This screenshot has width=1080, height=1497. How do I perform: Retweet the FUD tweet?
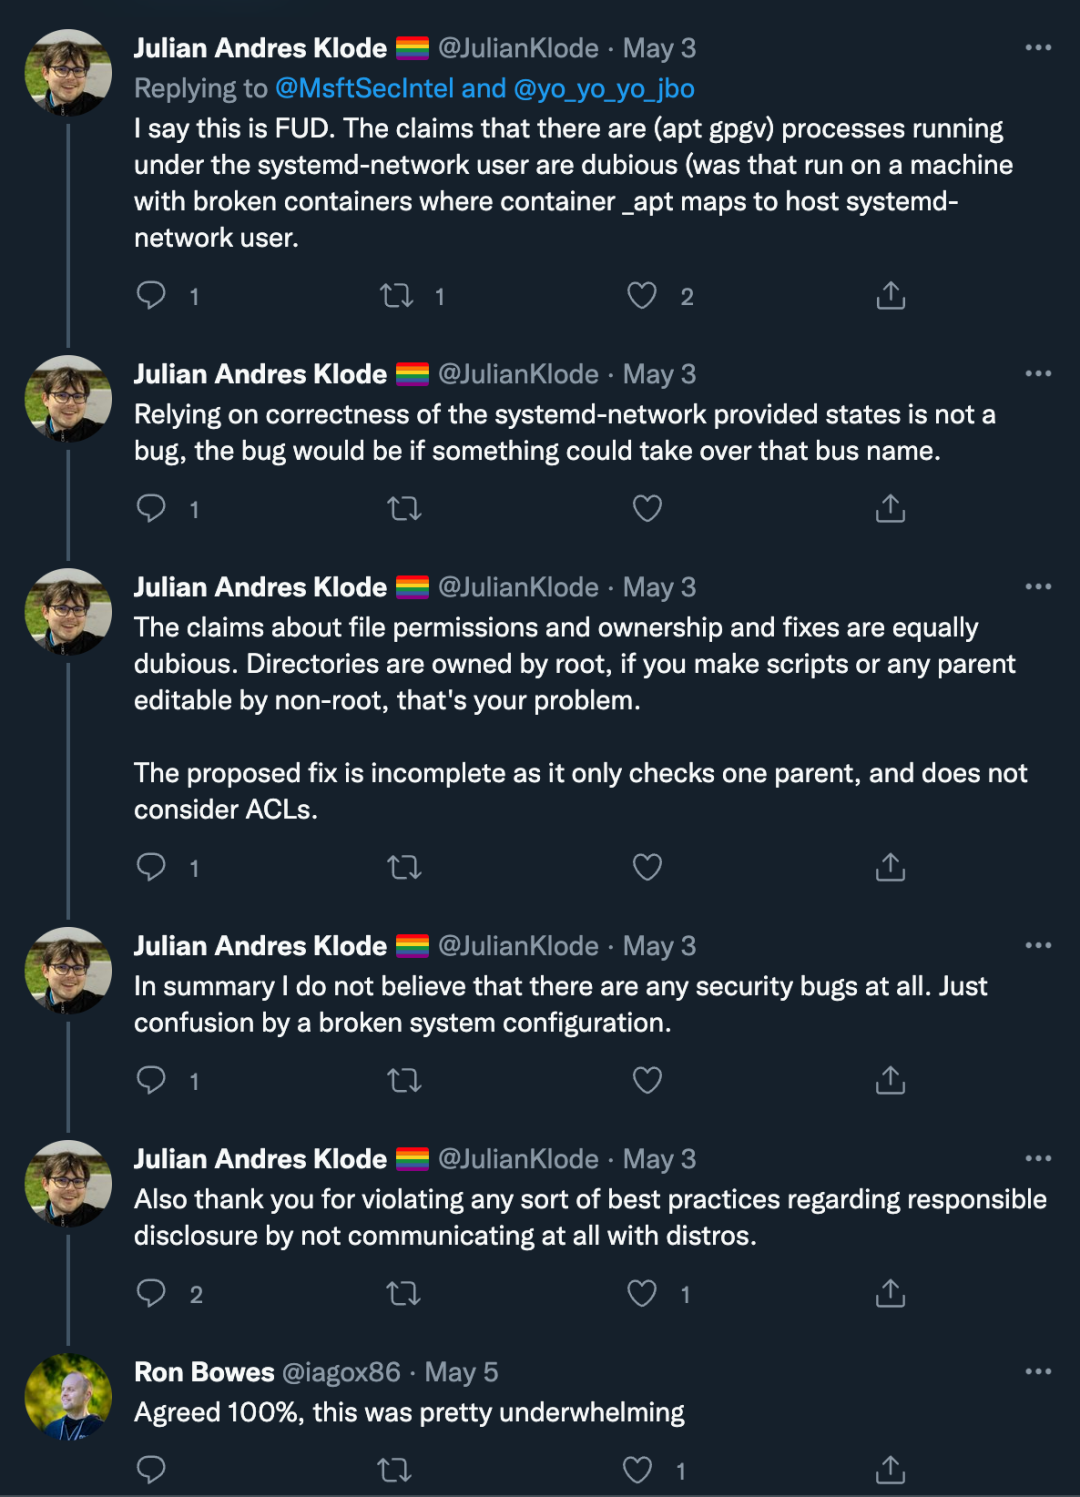pos(397,296)
